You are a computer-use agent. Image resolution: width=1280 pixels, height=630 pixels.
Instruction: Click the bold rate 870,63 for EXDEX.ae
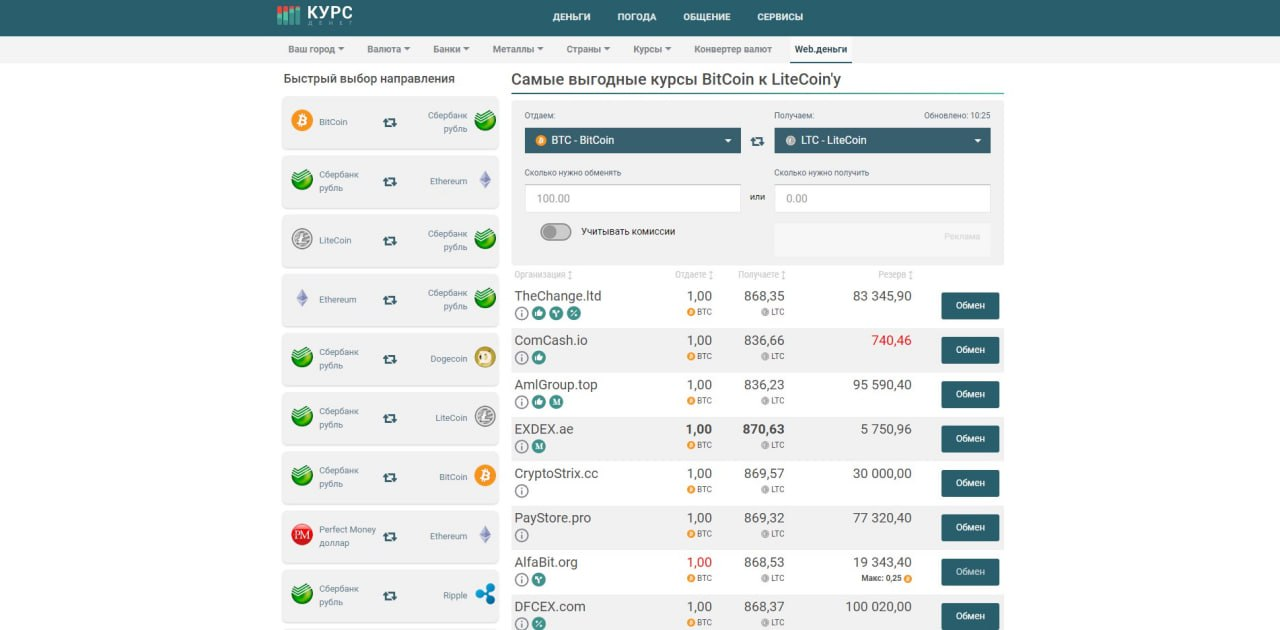763,429
